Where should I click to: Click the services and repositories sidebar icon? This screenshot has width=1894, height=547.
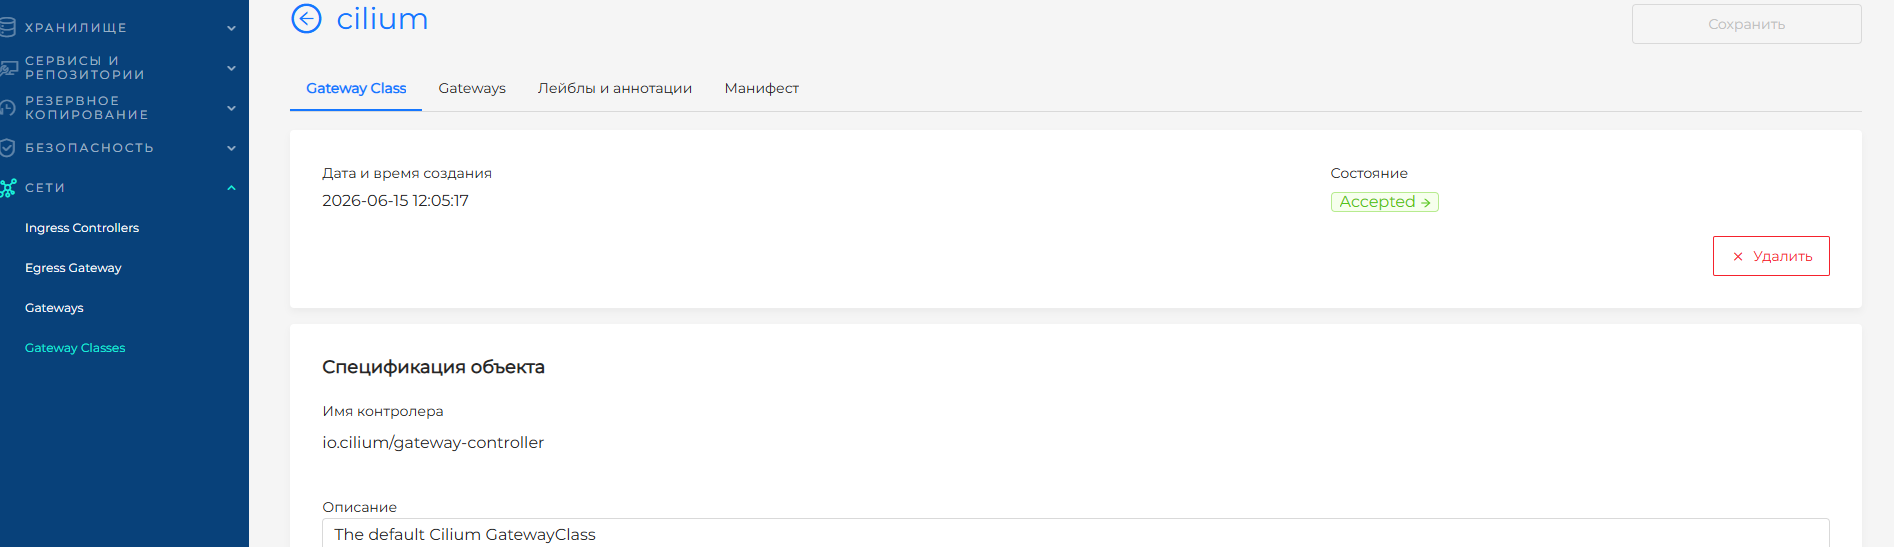tap(8, 68)
